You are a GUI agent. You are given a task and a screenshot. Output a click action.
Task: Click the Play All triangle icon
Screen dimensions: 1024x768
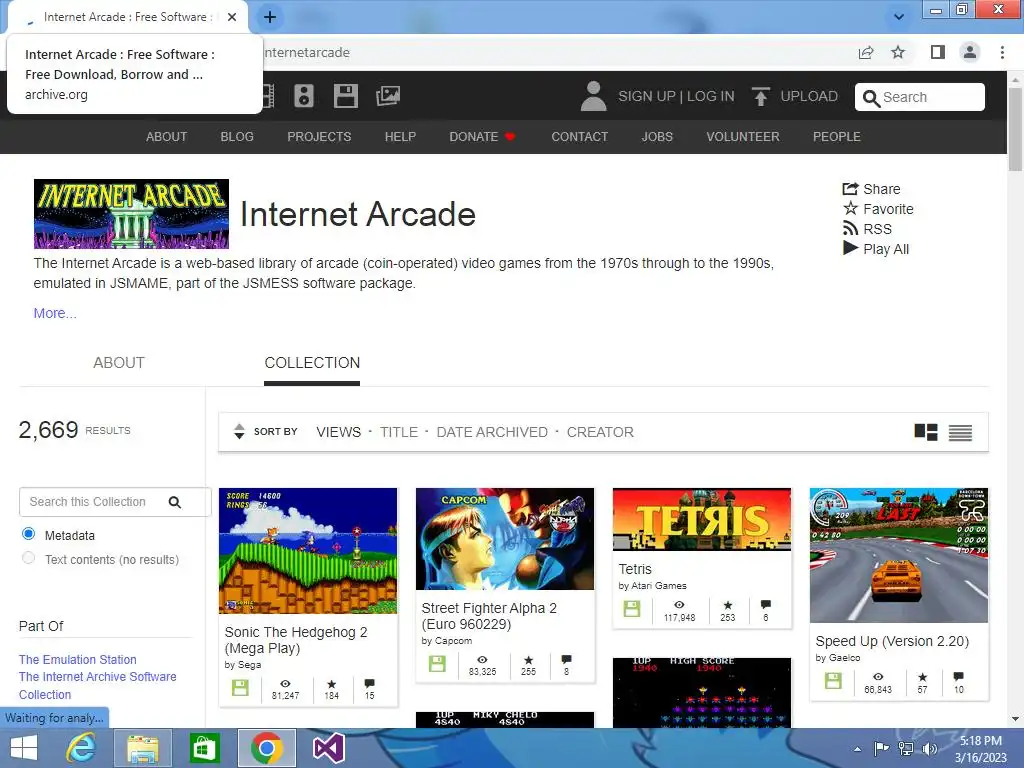tap(850, 248)
